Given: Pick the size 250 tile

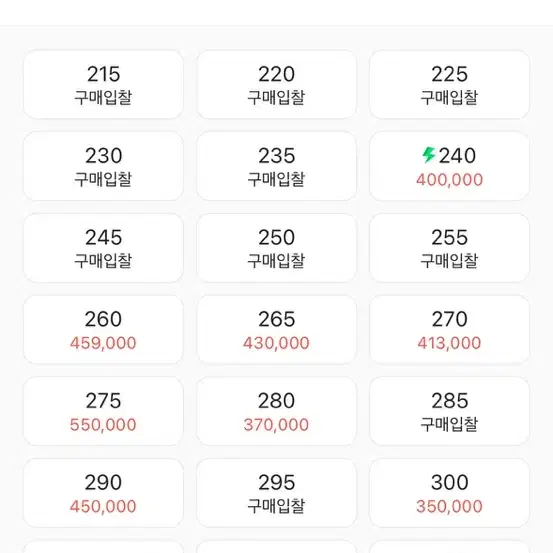Looking at the screenshot, I should [x=276, y=248].
